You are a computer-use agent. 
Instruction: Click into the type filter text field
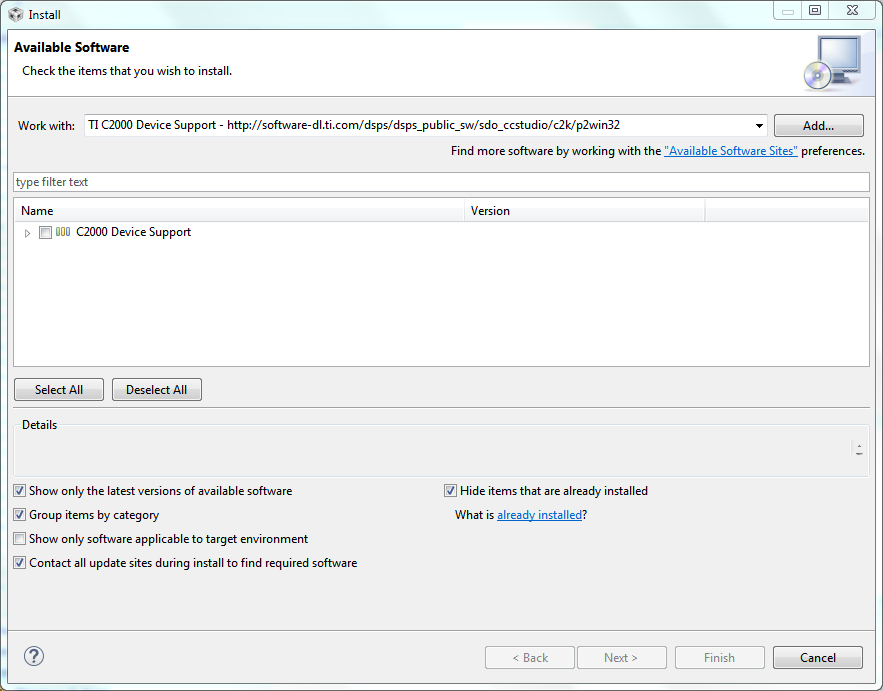click(x=441, y=182)
